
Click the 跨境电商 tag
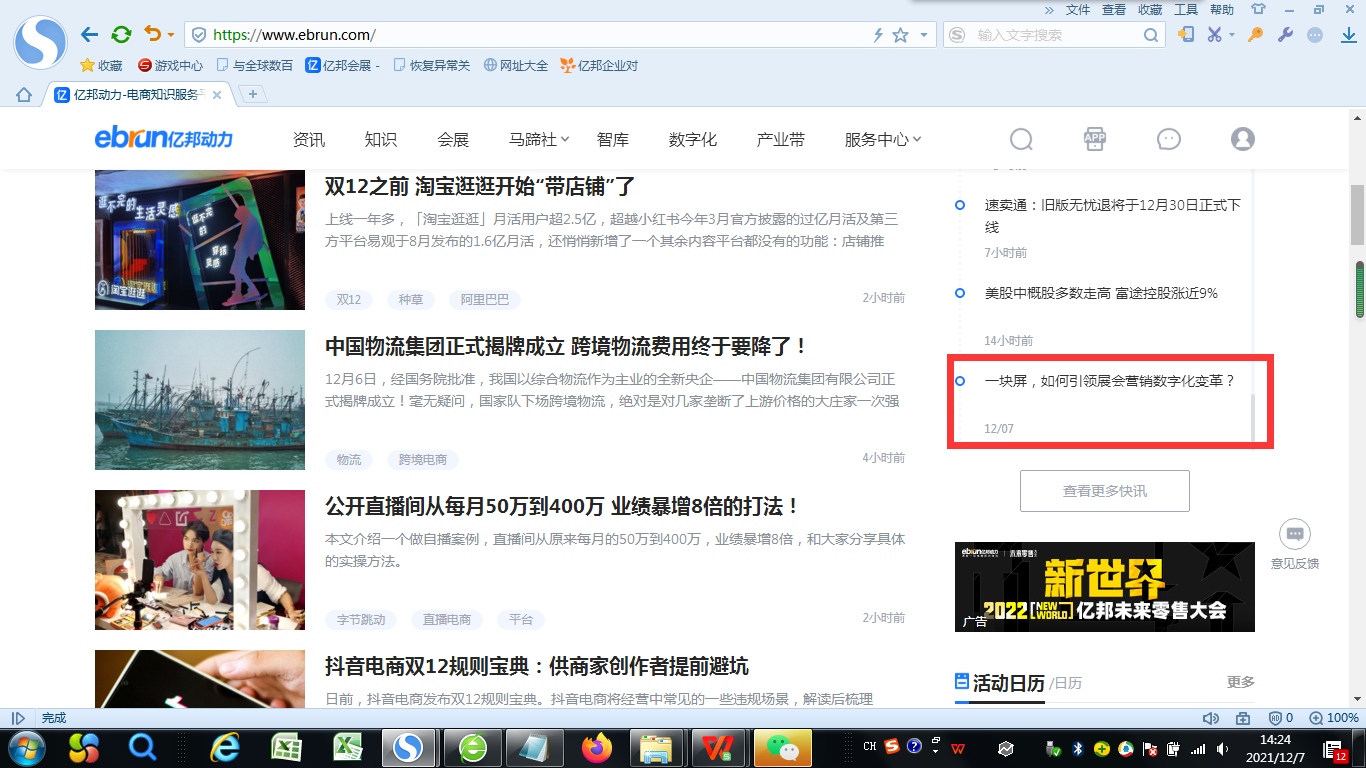pyautogui.click(x=423, y=460)
